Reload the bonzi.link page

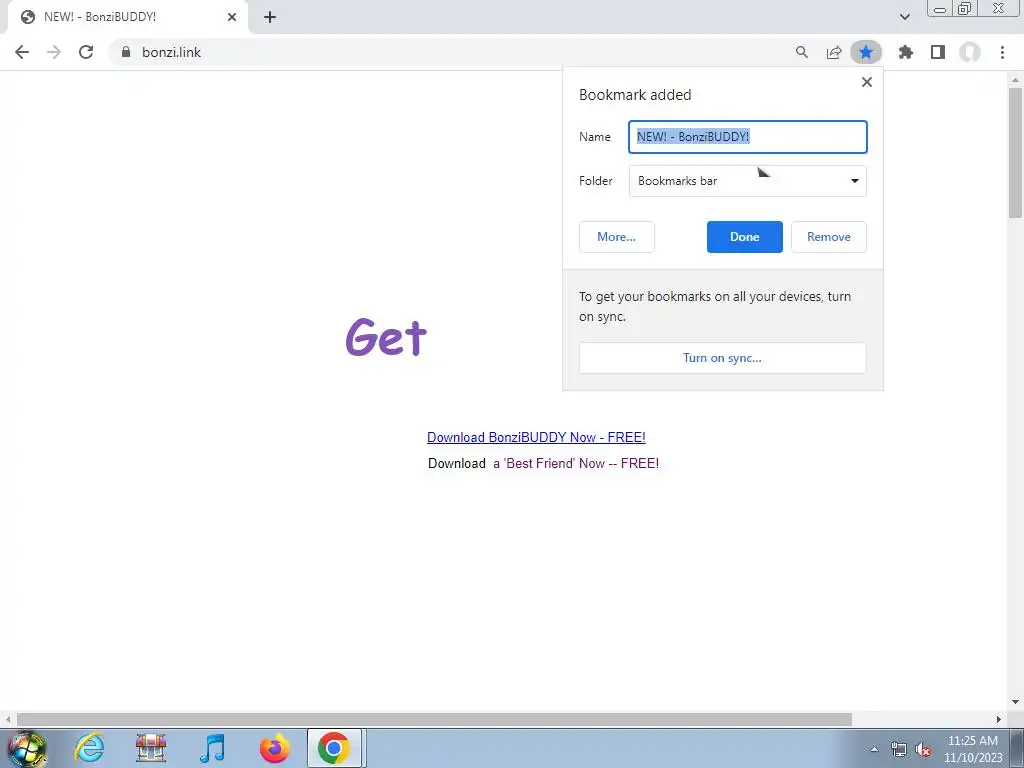click(x=86, y=52)
